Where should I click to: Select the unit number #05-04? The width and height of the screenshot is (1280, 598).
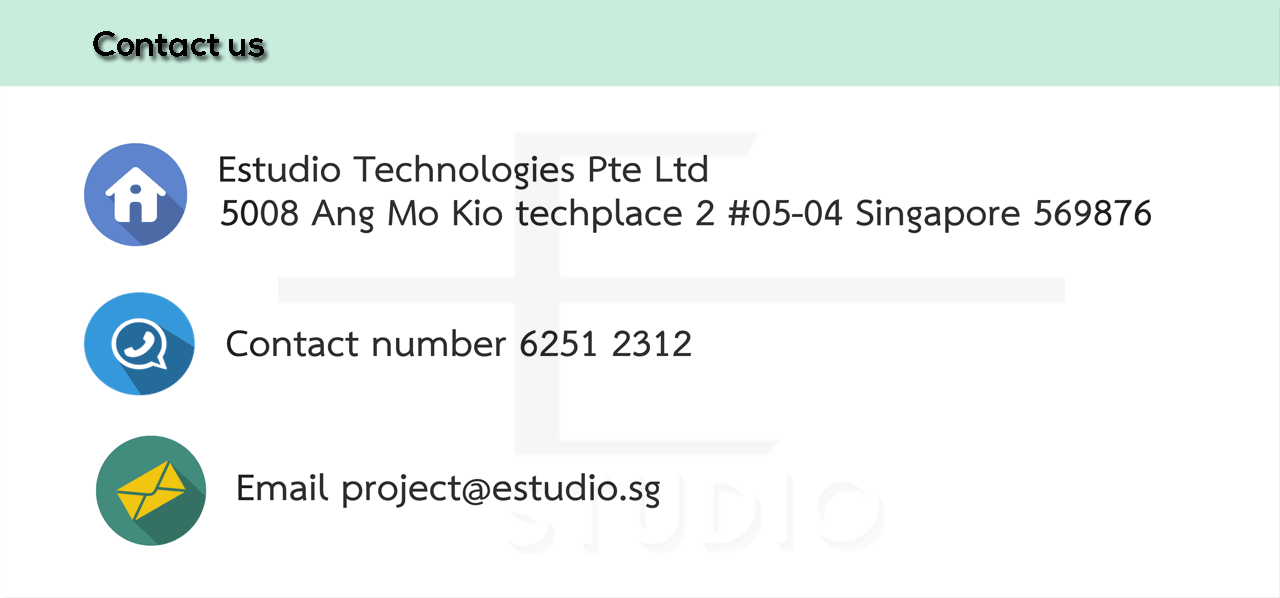(x=786, y=213)
